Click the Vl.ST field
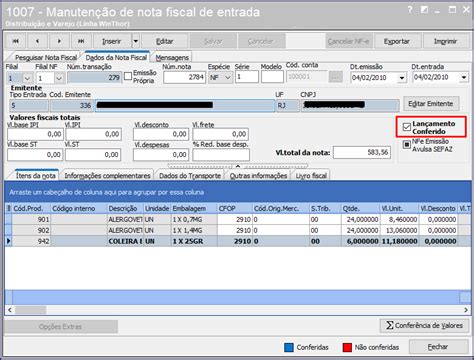This screenshot has width=474, height=360. (93, 155)
